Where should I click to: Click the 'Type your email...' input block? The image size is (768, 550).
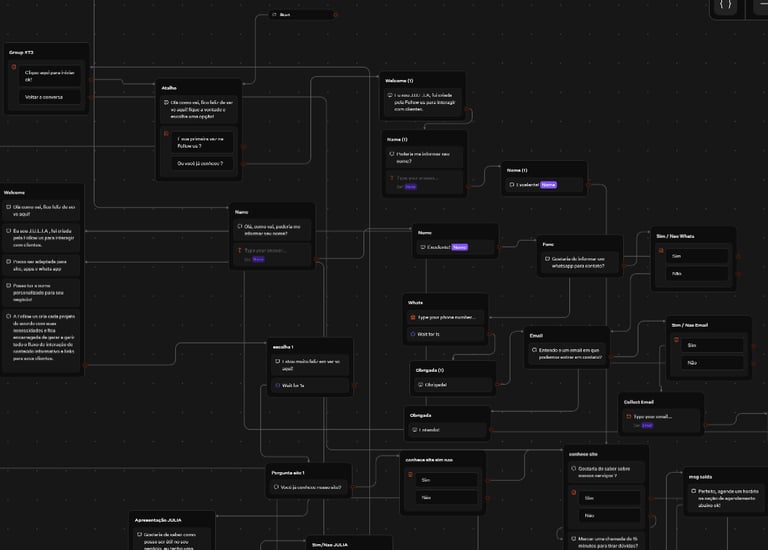661,421
